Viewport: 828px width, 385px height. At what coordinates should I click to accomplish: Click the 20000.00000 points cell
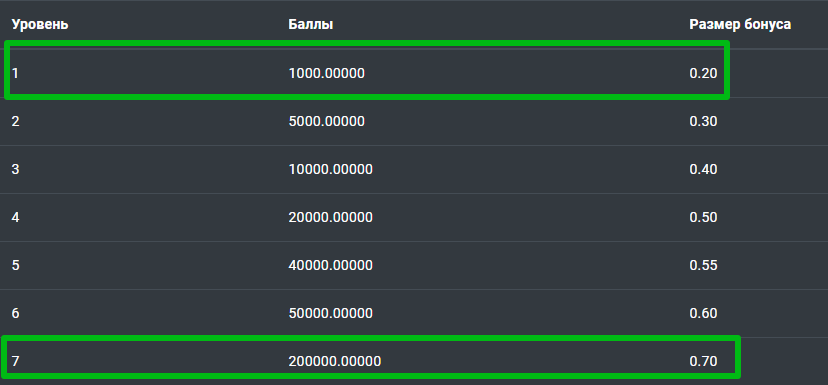pos(331,218)
